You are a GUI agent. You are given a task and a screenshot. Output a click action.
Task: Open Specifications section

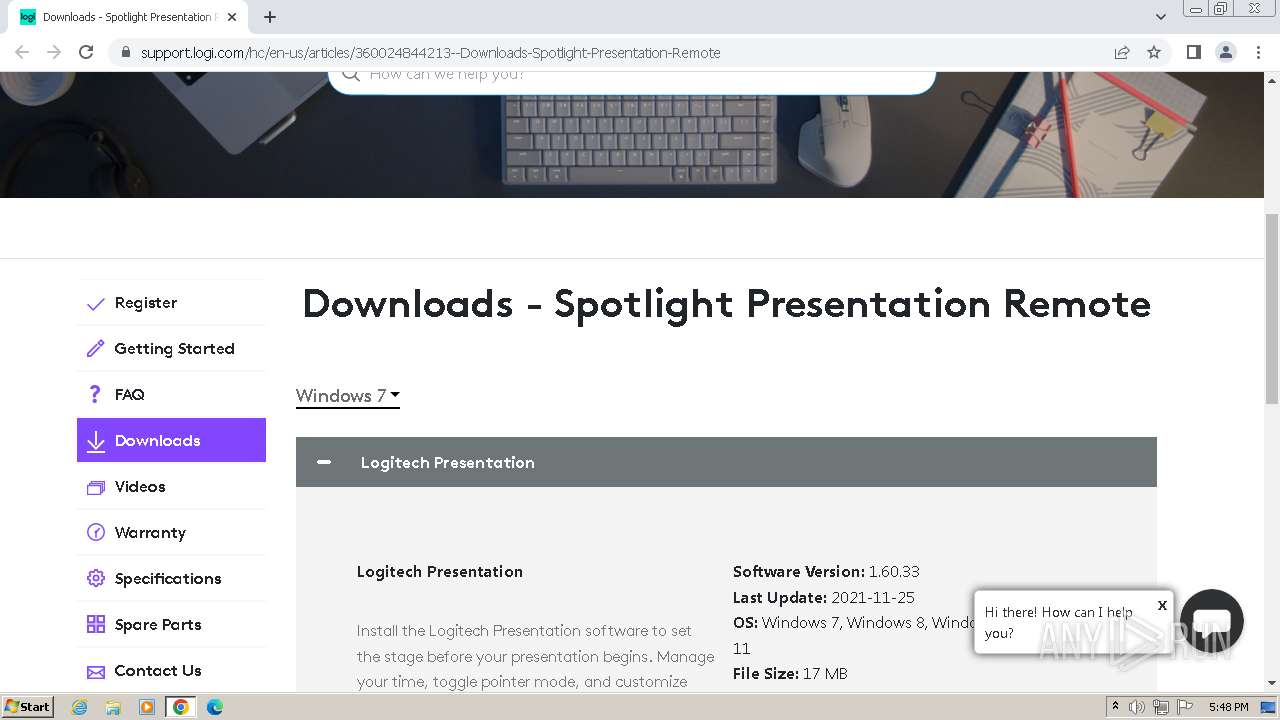coord(168,579)
